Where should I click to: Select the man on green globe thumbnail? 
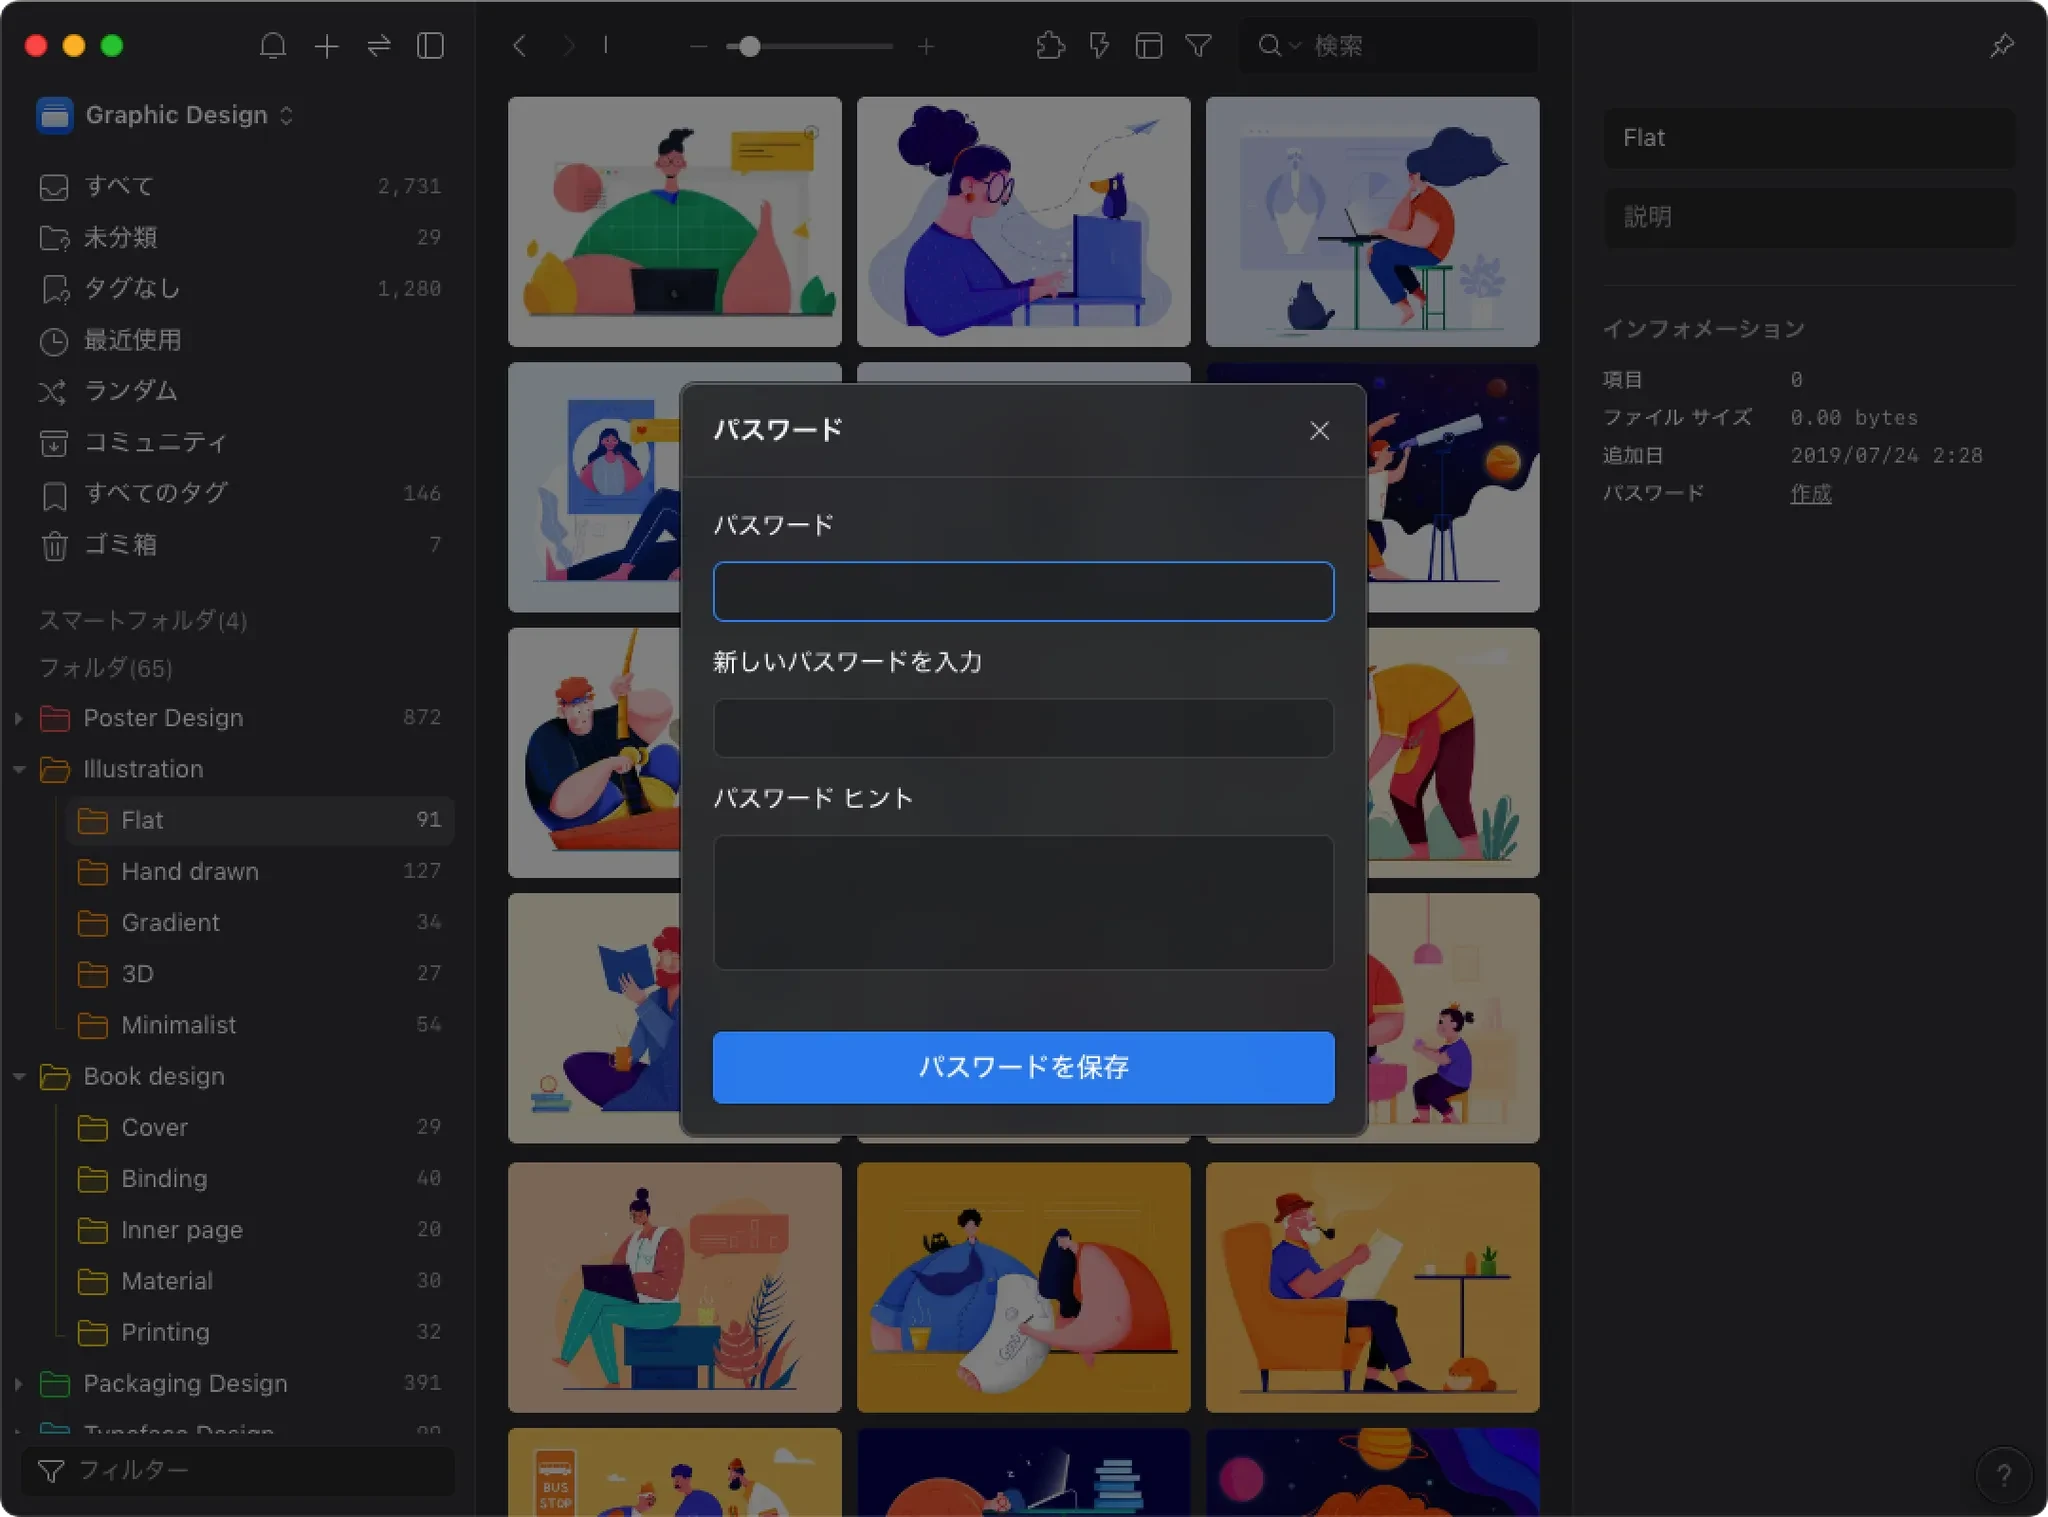pos(674,222)
